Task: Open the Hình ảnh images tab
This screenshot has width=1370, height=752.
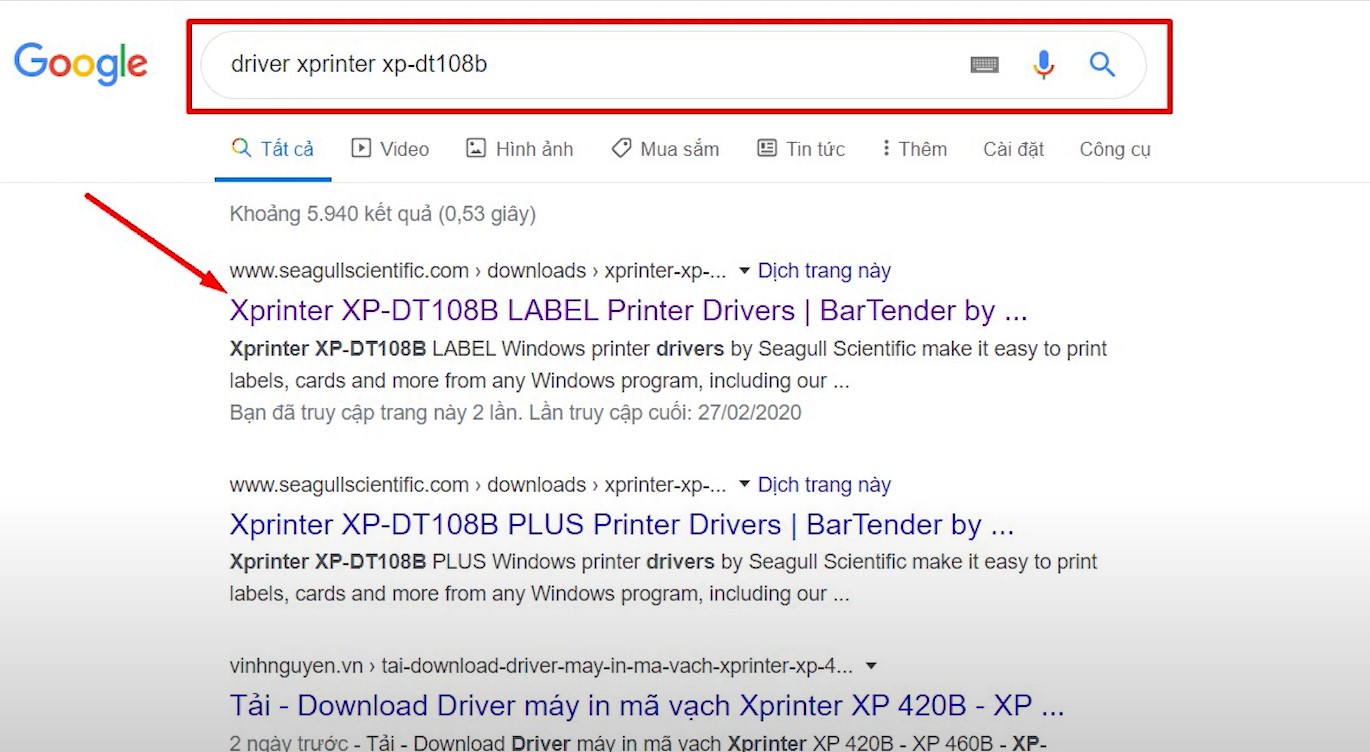Action: pos(520,149)
